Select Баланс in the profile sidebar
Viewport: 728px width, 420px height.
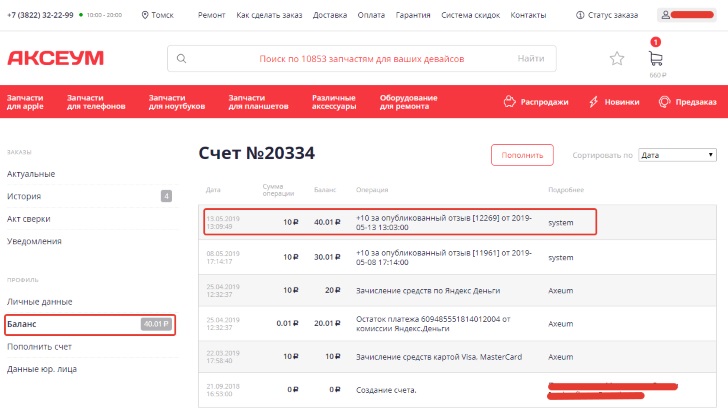pyautogui.click(x=22, y=324)
